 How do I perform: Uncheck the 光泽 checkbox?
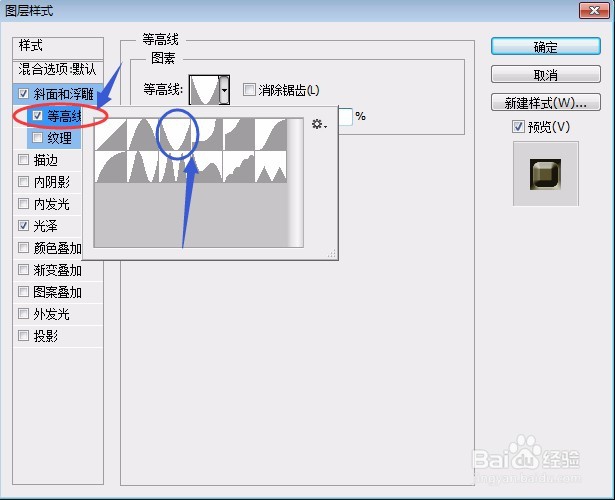point(24,225)
